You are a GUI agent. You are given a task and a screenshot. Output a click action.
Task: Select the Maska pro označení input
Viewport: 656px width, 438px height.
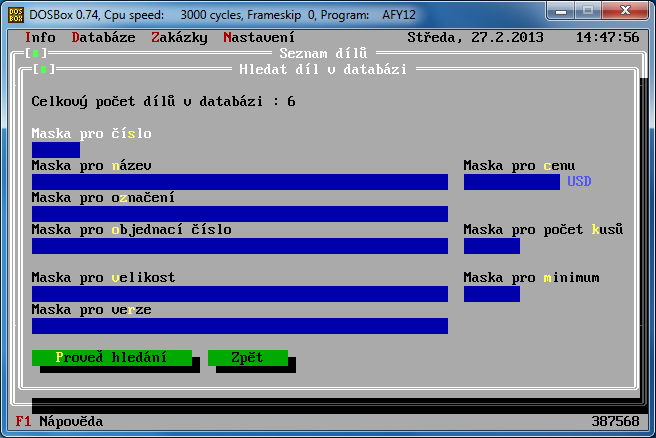coord(239,214)
